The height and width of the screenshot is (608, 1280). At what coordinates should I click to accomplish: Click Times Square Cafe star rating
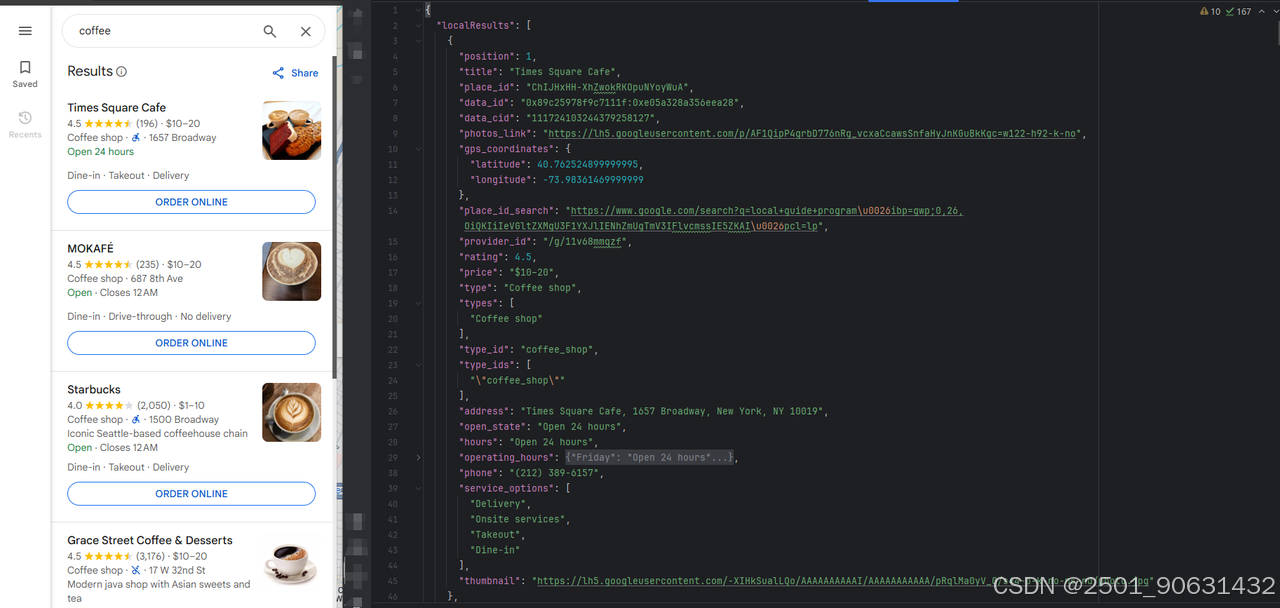point(108,124)
